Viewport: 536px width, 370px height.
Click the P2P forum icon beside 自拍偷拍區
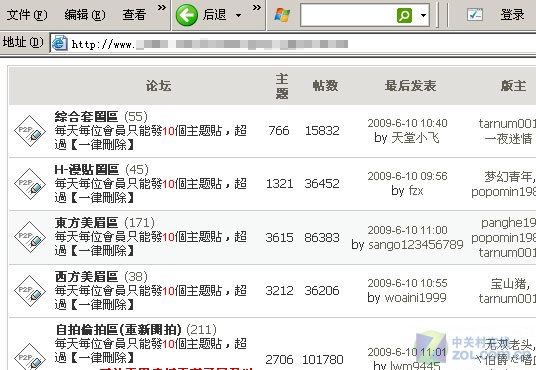(x=30, y=356)
